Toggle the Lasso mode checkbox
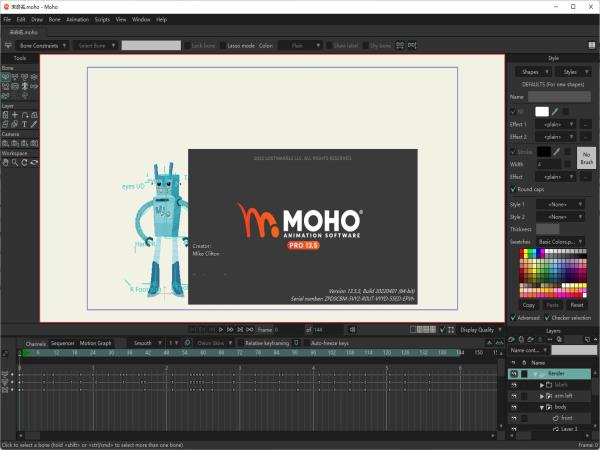Image resolution: width=600 pixels, height=450 pixels. click(x=222, y=45)
